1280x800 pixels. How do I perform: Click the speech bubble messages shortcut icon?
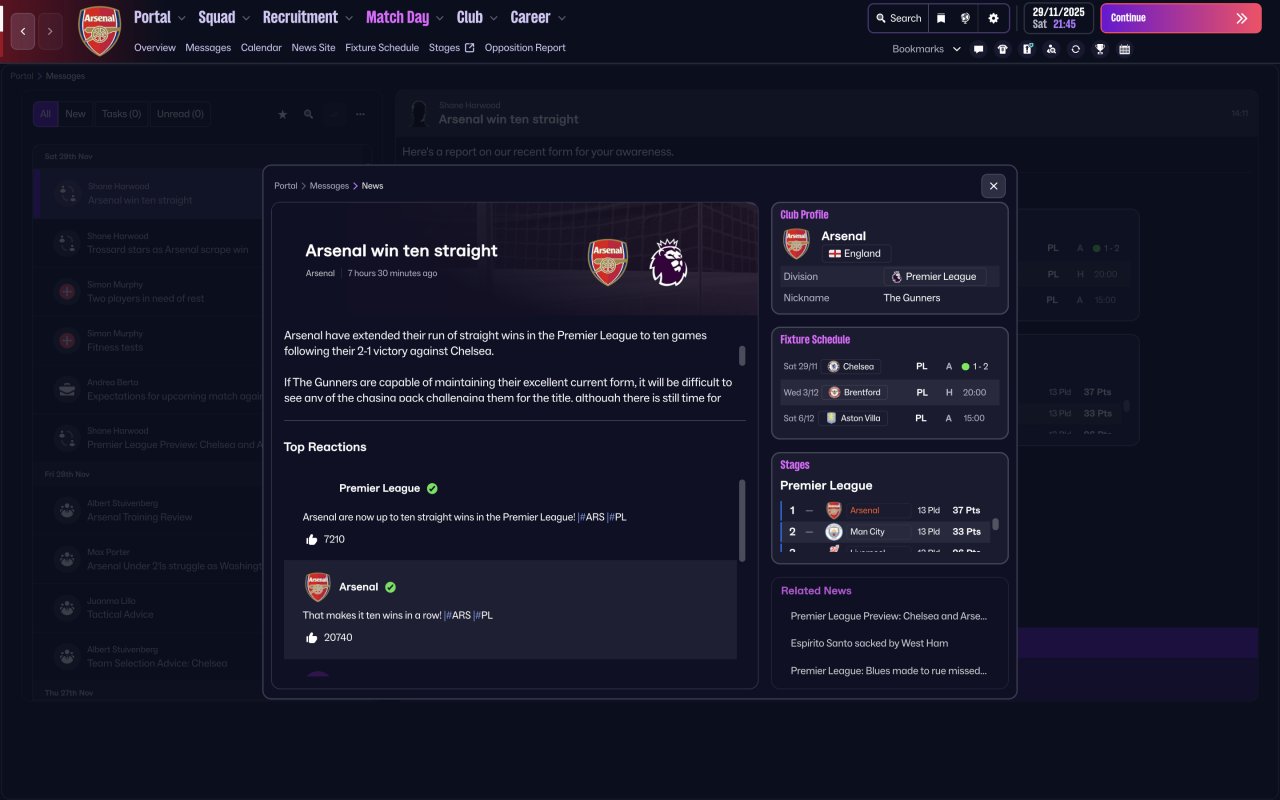click(978, 49)
